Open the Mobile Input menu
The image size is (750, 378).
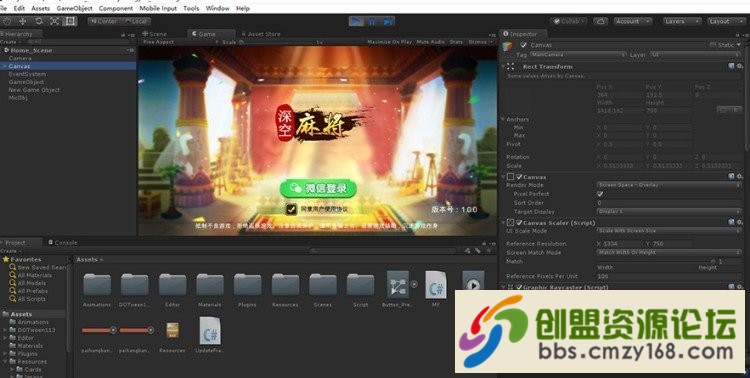point(158,8)
